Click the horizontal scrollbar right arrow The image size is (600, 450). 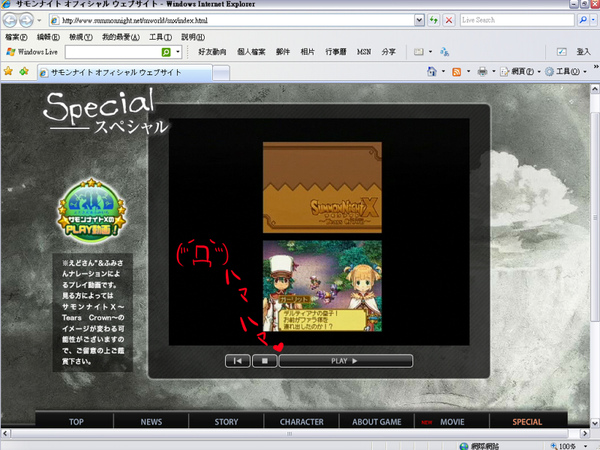pyautogui.click(x=585, y=434)
